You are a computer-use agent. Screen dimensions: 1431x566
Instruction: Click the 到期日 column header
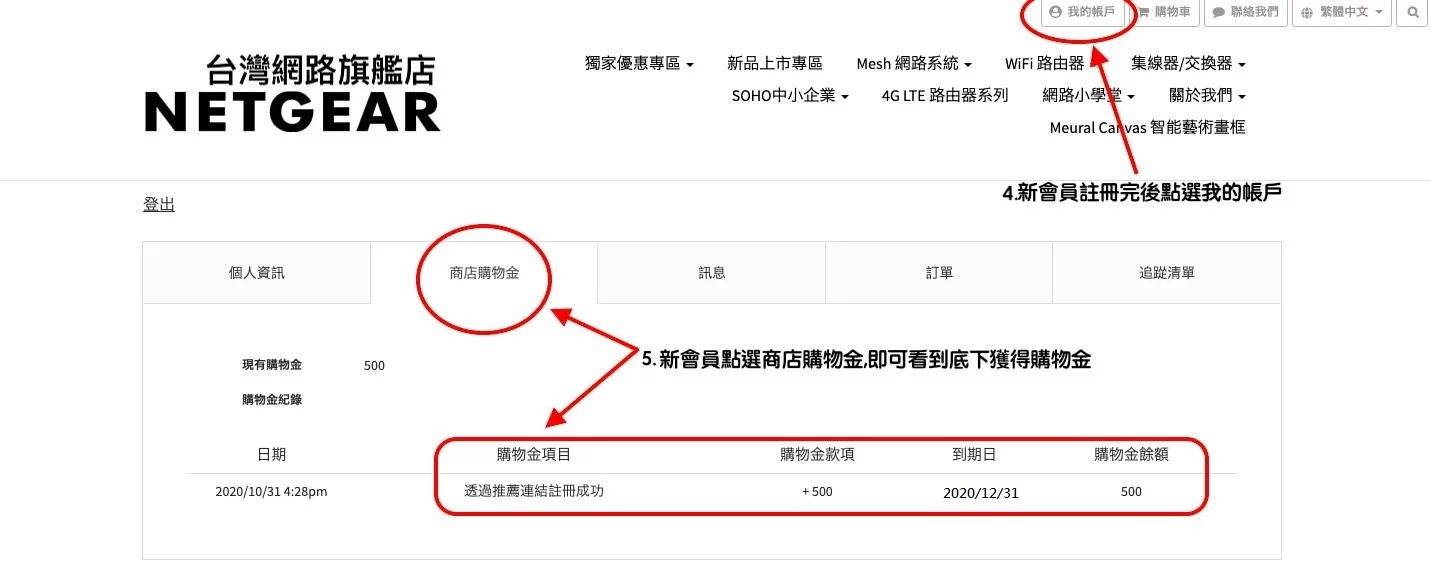[x=973, y=454]
